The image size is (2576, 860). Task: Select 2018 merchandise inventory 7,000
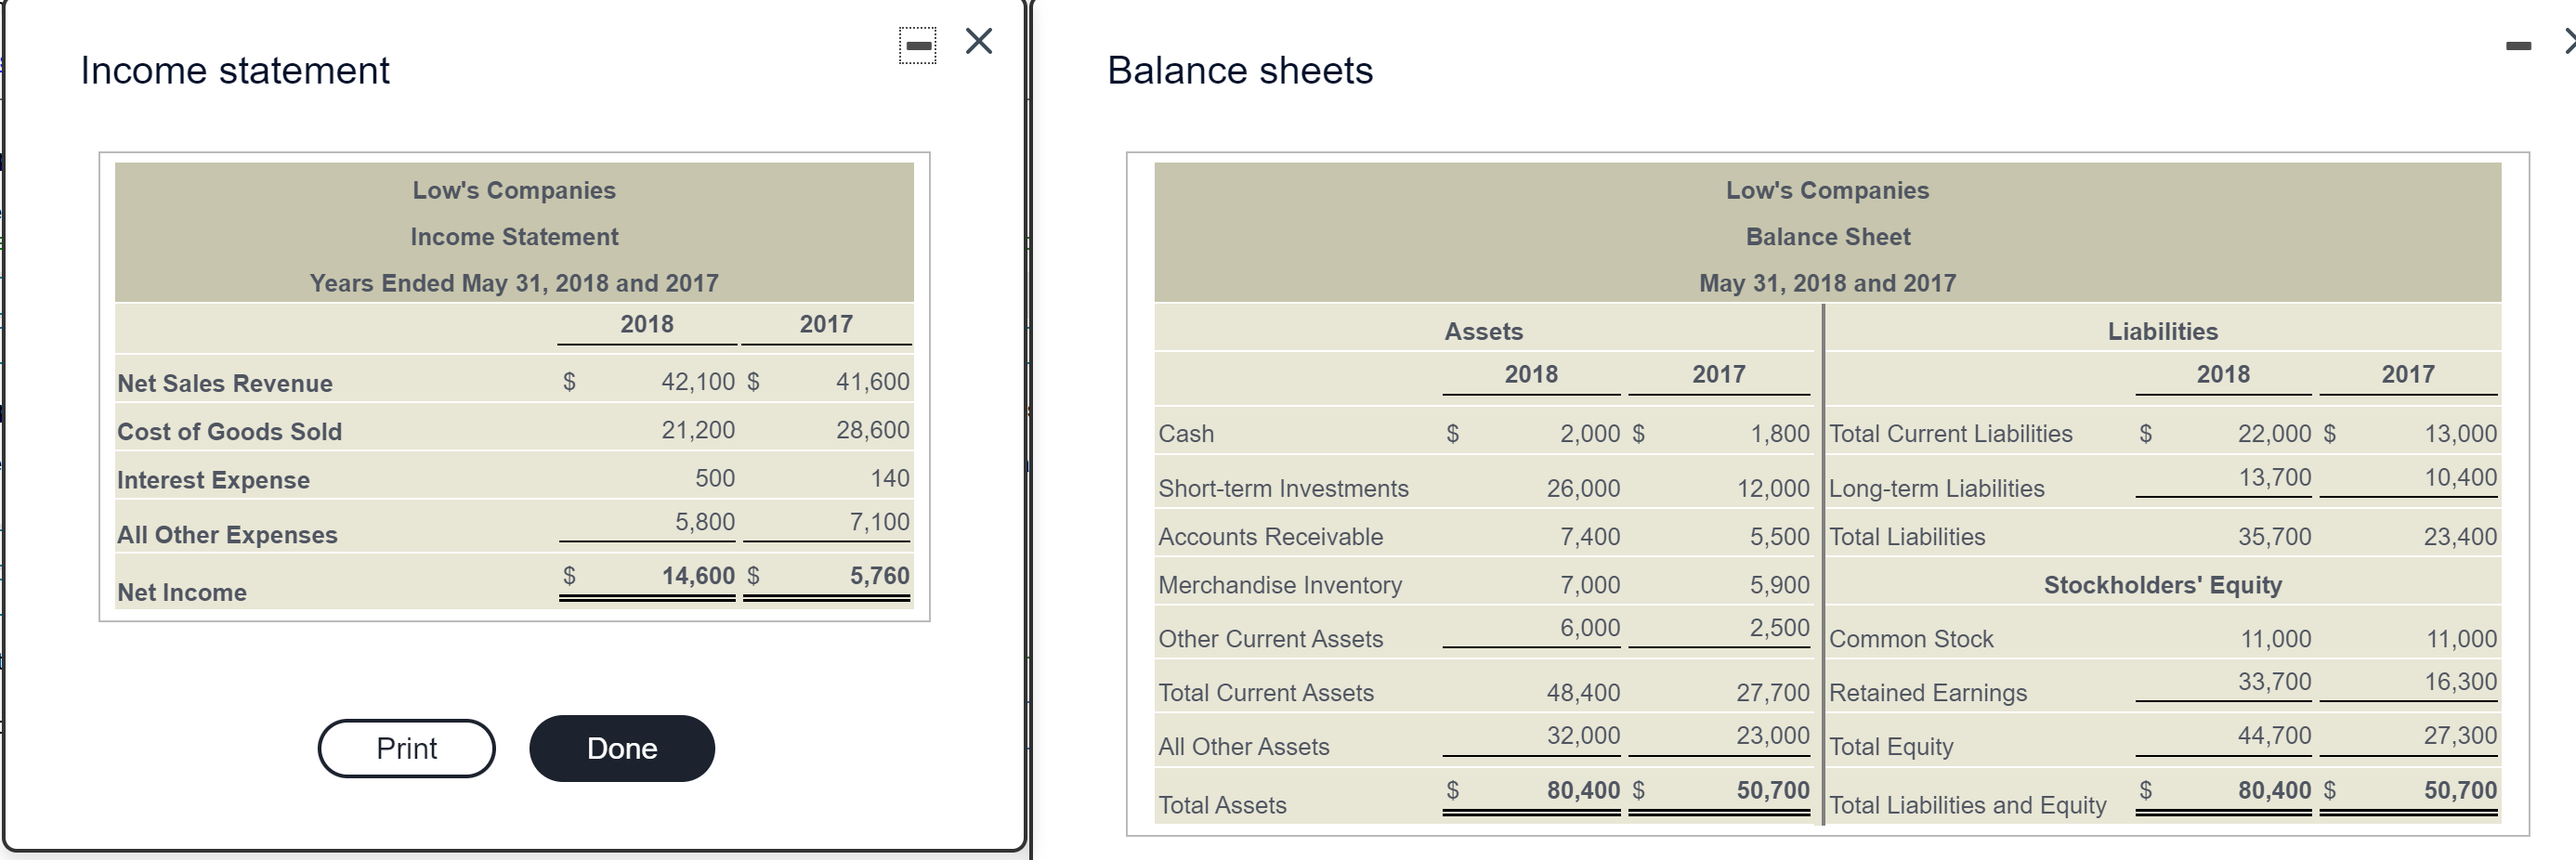tap(1590, 585)
